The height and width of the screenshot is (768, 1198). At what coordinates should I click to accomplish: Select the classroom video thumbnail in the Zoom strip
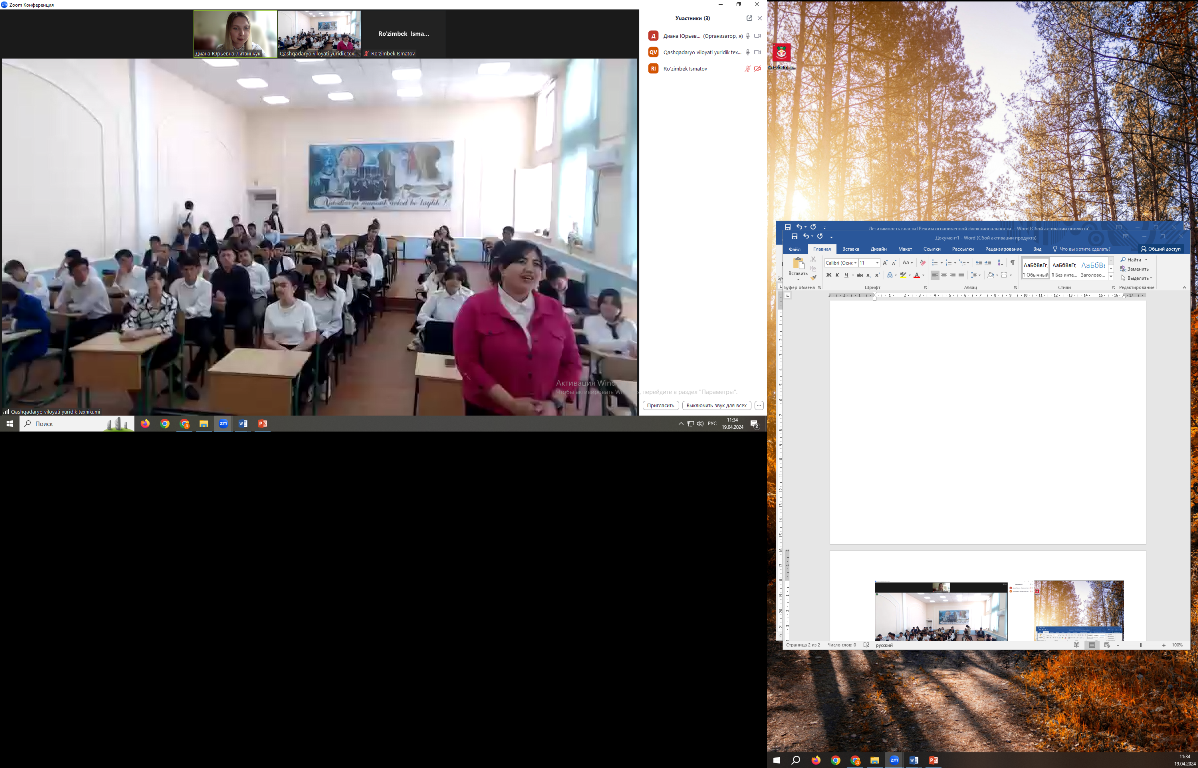click(x=319, y=34)
